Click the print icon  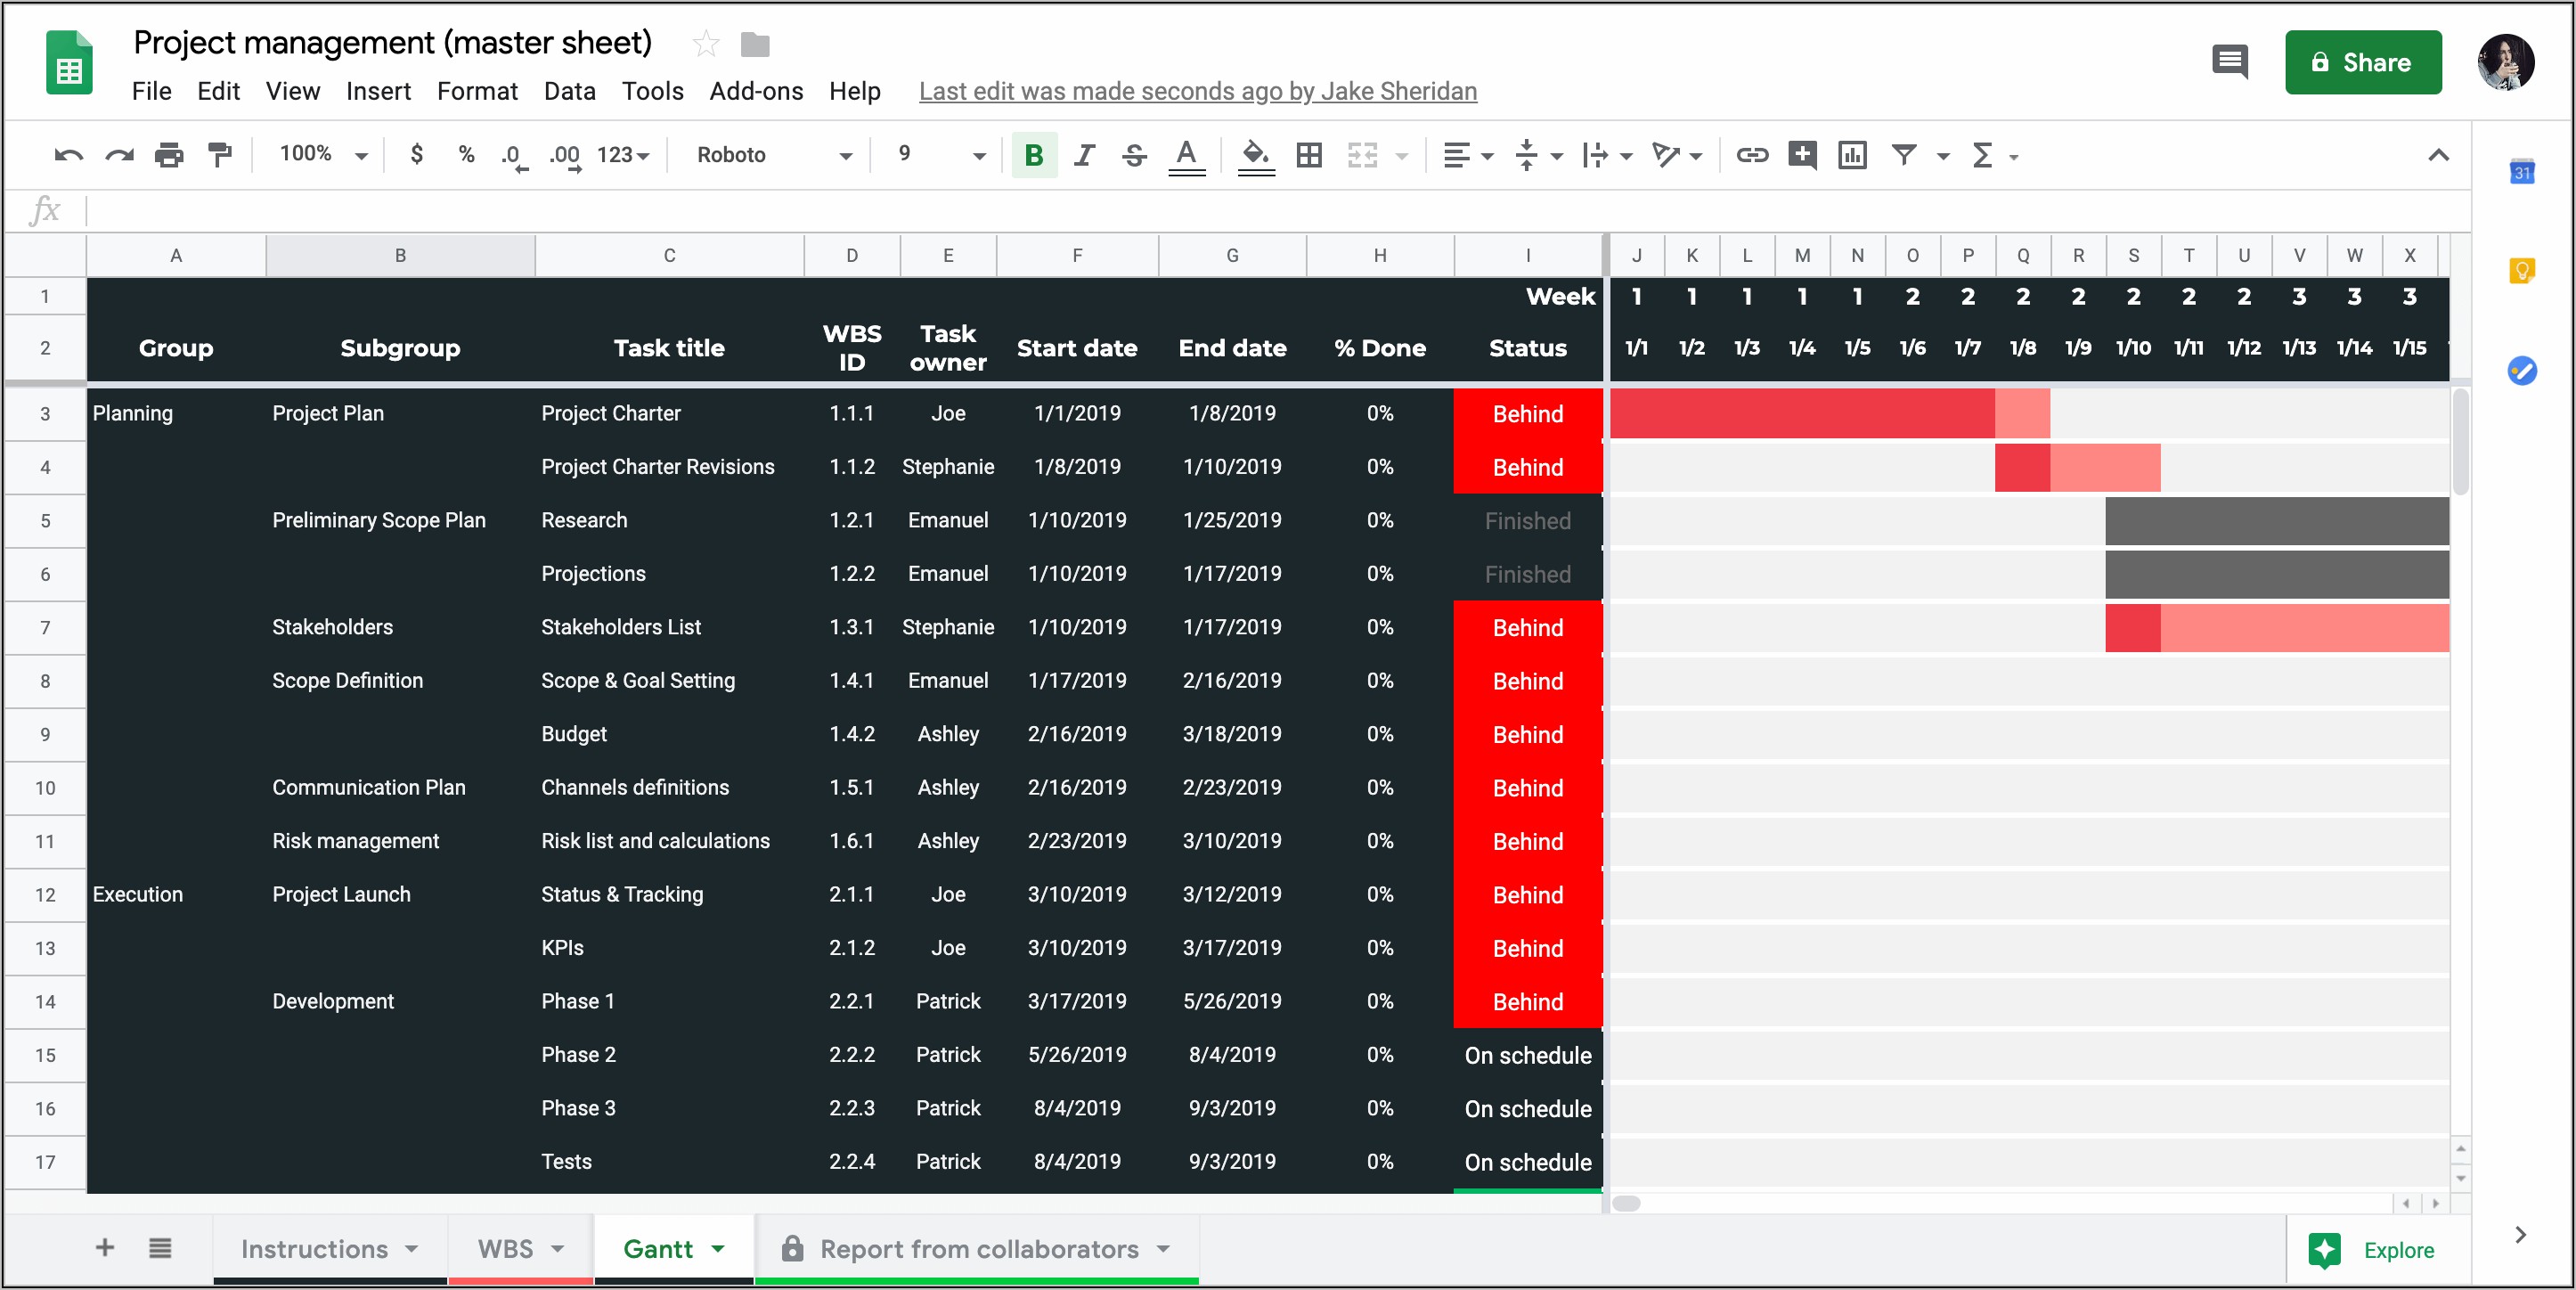tap(169, 155)
